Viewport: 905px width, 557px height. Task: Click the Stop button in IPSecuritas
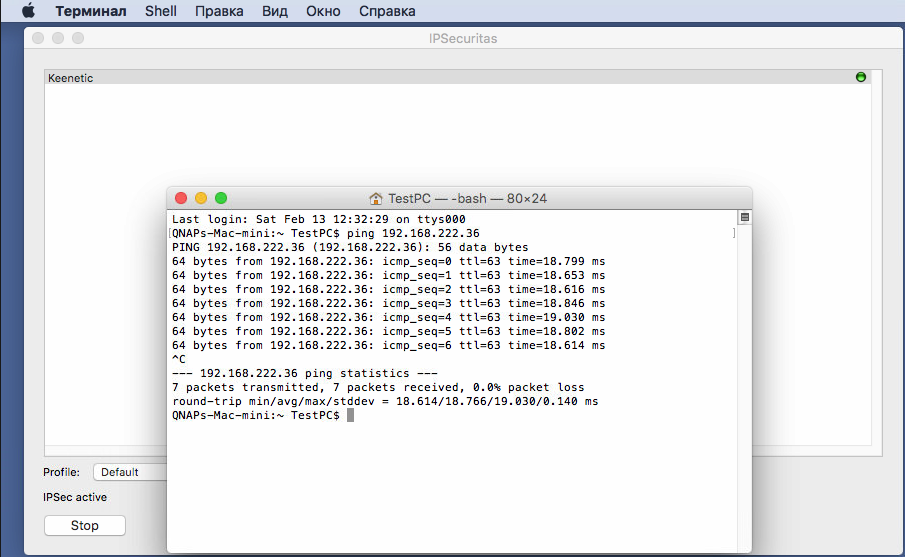(x=85, y=525)
